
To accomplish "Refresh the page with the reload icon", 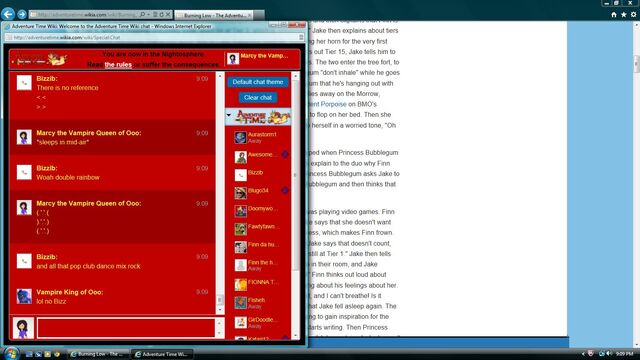I will click(162, 15).
